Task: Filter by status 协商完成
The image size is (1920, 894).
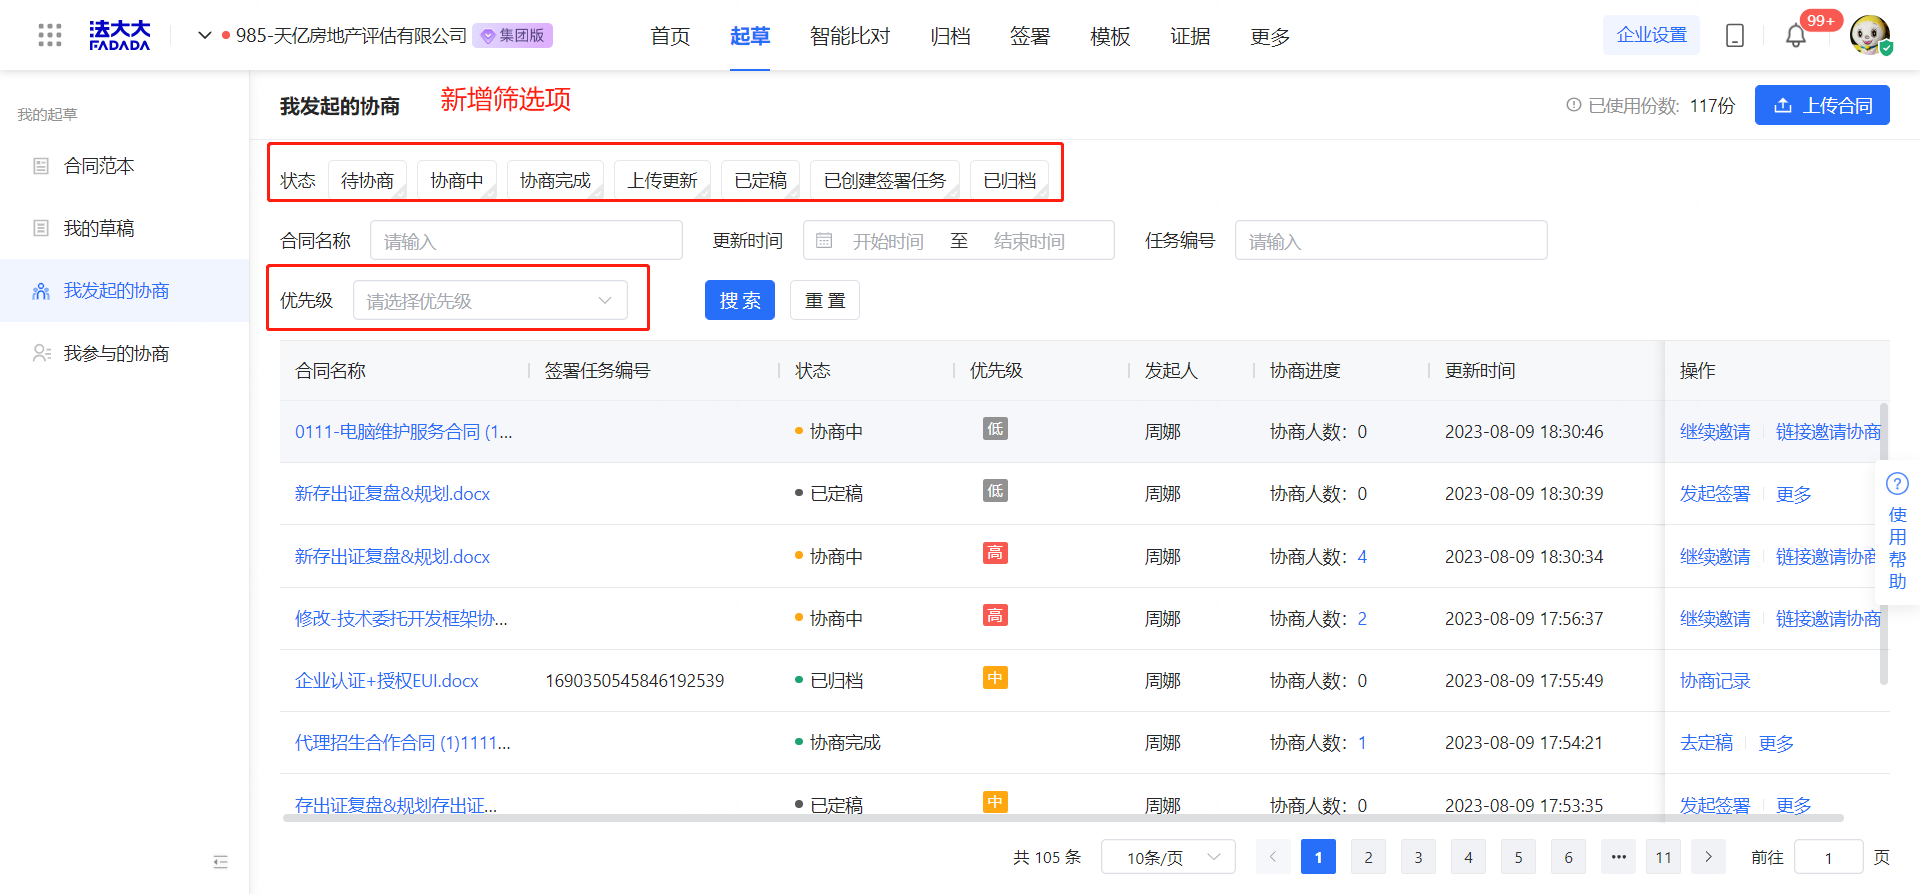Action: tap(555, 180)
